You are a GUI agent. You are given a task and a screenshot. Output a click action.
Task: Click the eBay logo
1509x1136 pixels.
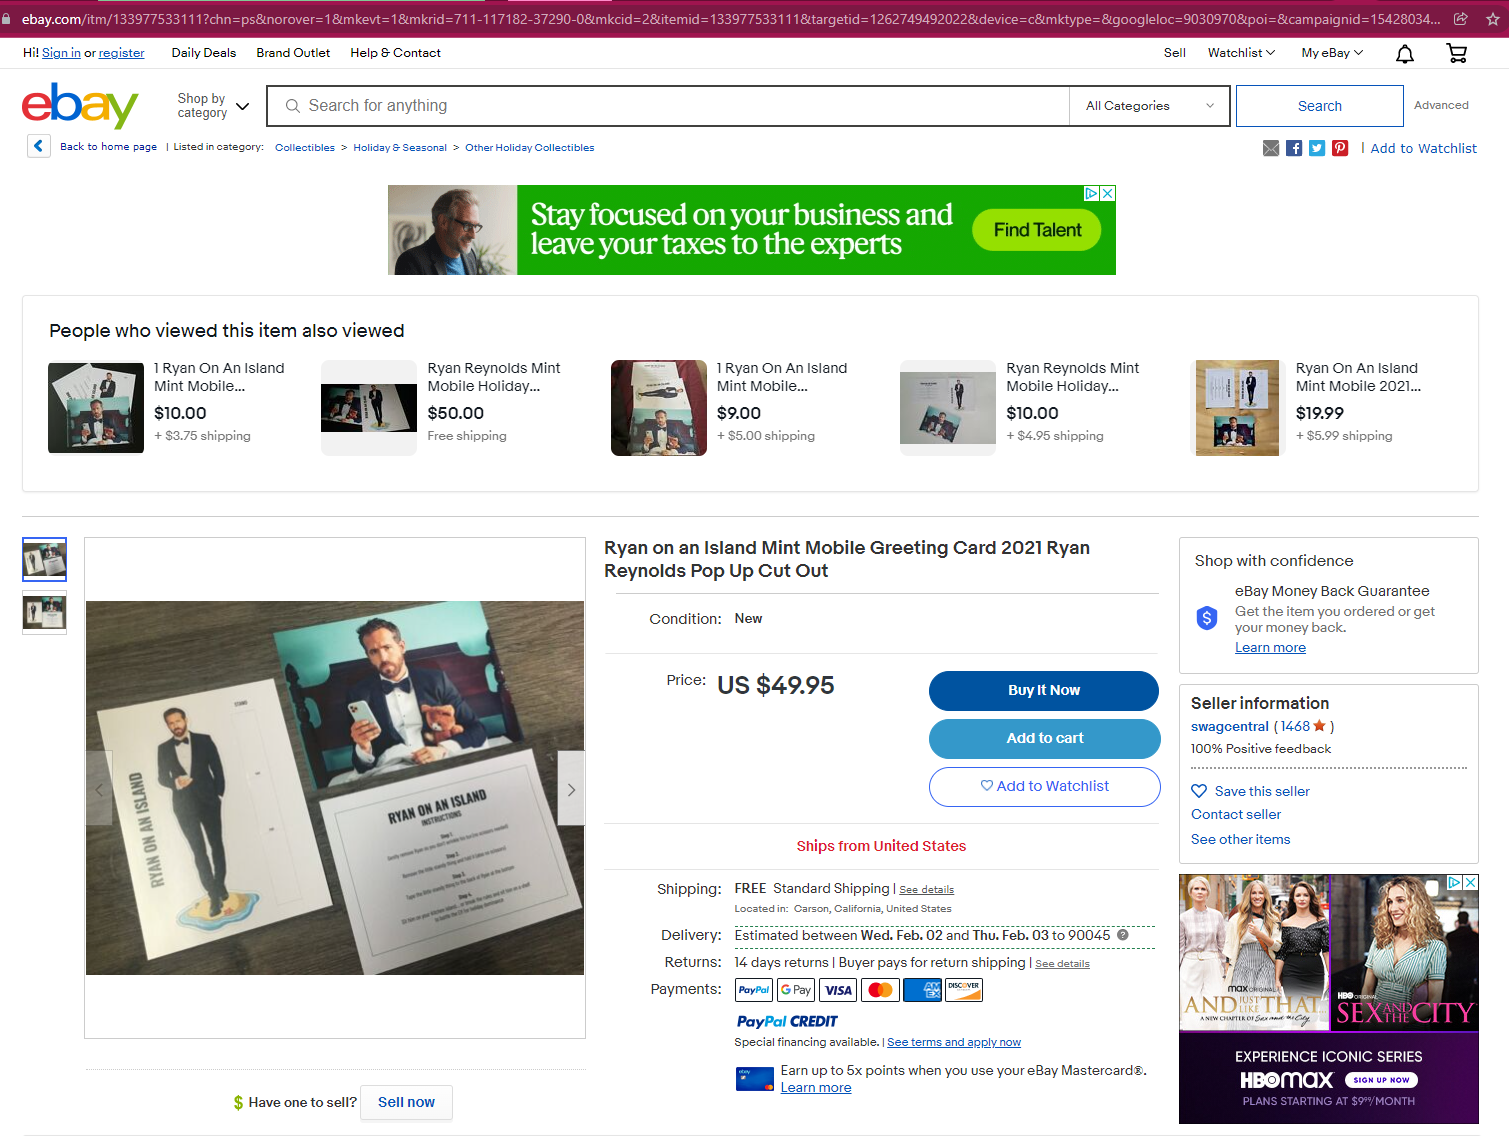pos(80,105)
